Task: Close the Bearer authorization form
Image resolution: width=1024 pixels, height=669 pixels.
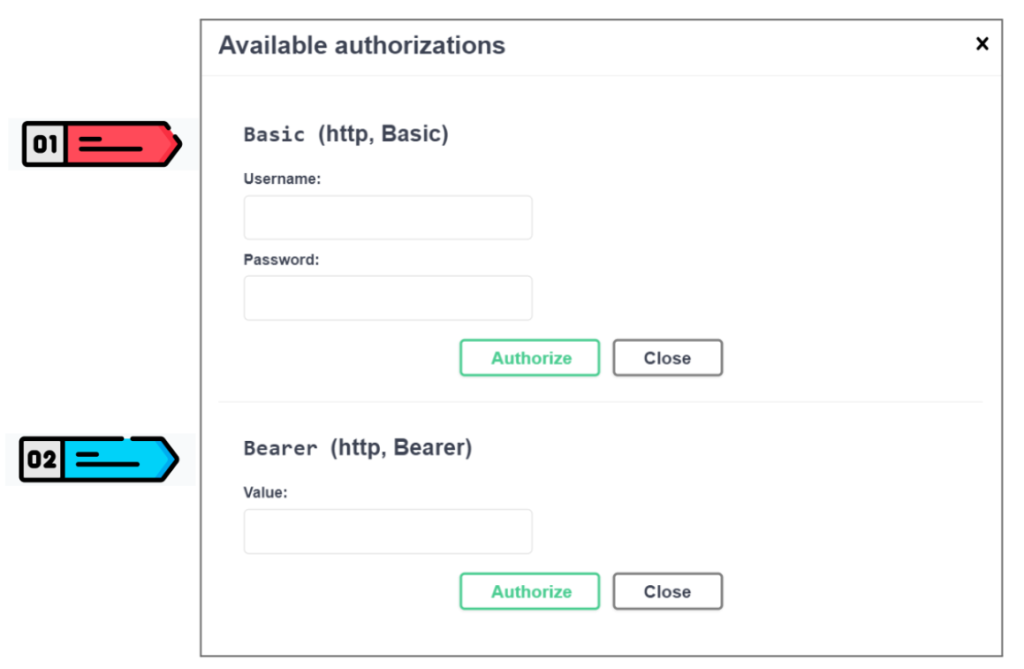Action: [667, 591]
